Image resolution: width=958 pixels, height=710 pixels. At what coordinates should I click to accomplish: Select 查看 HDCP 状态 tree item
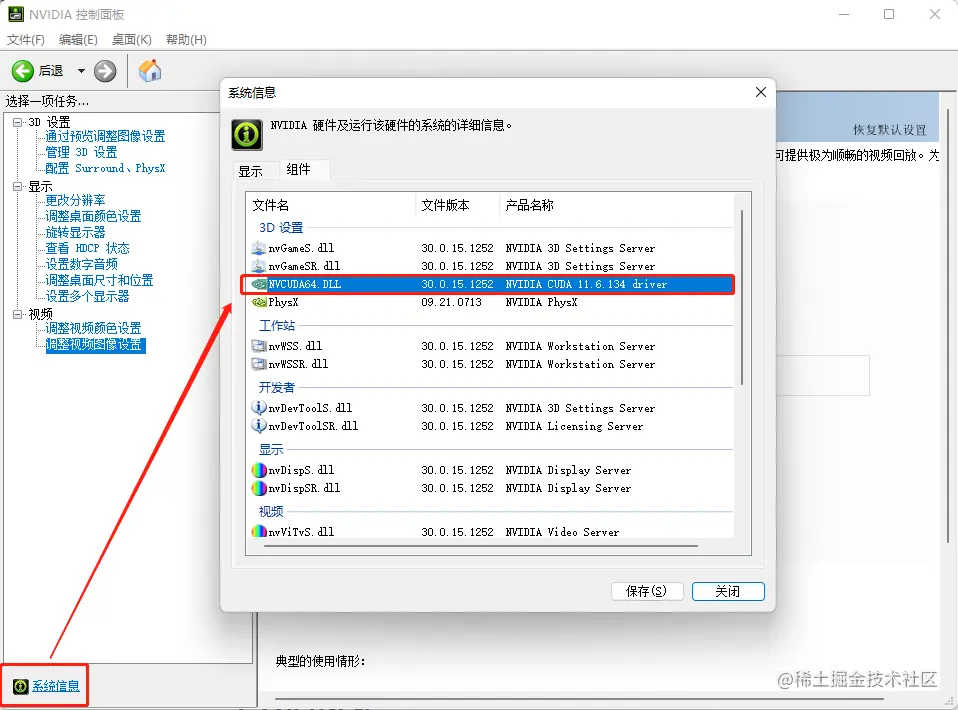[x=87, y=248]
